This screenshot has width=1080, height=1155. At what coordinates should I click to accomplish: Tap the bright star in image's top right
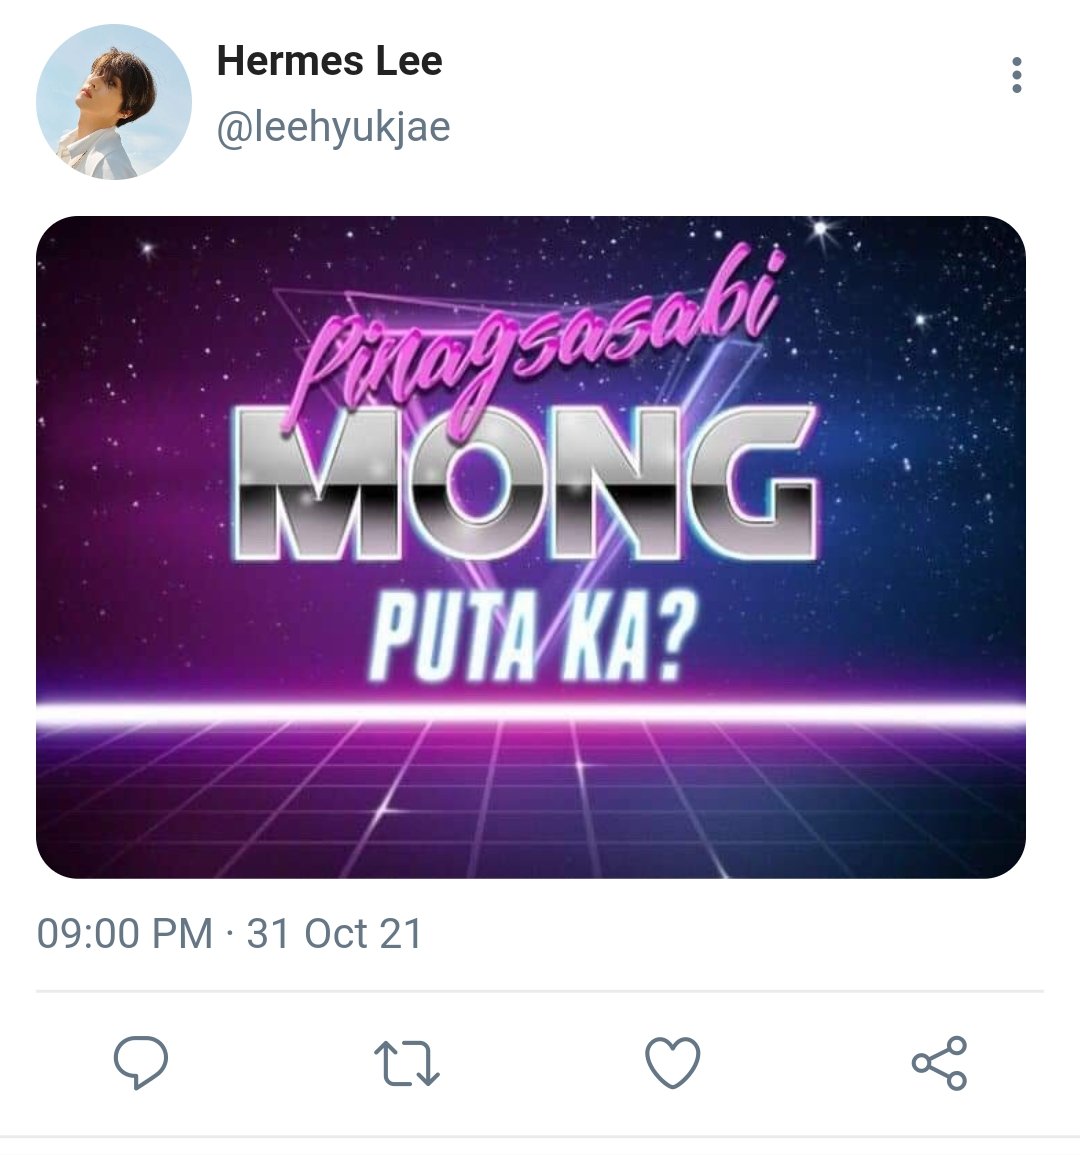(x=820, y=229)
